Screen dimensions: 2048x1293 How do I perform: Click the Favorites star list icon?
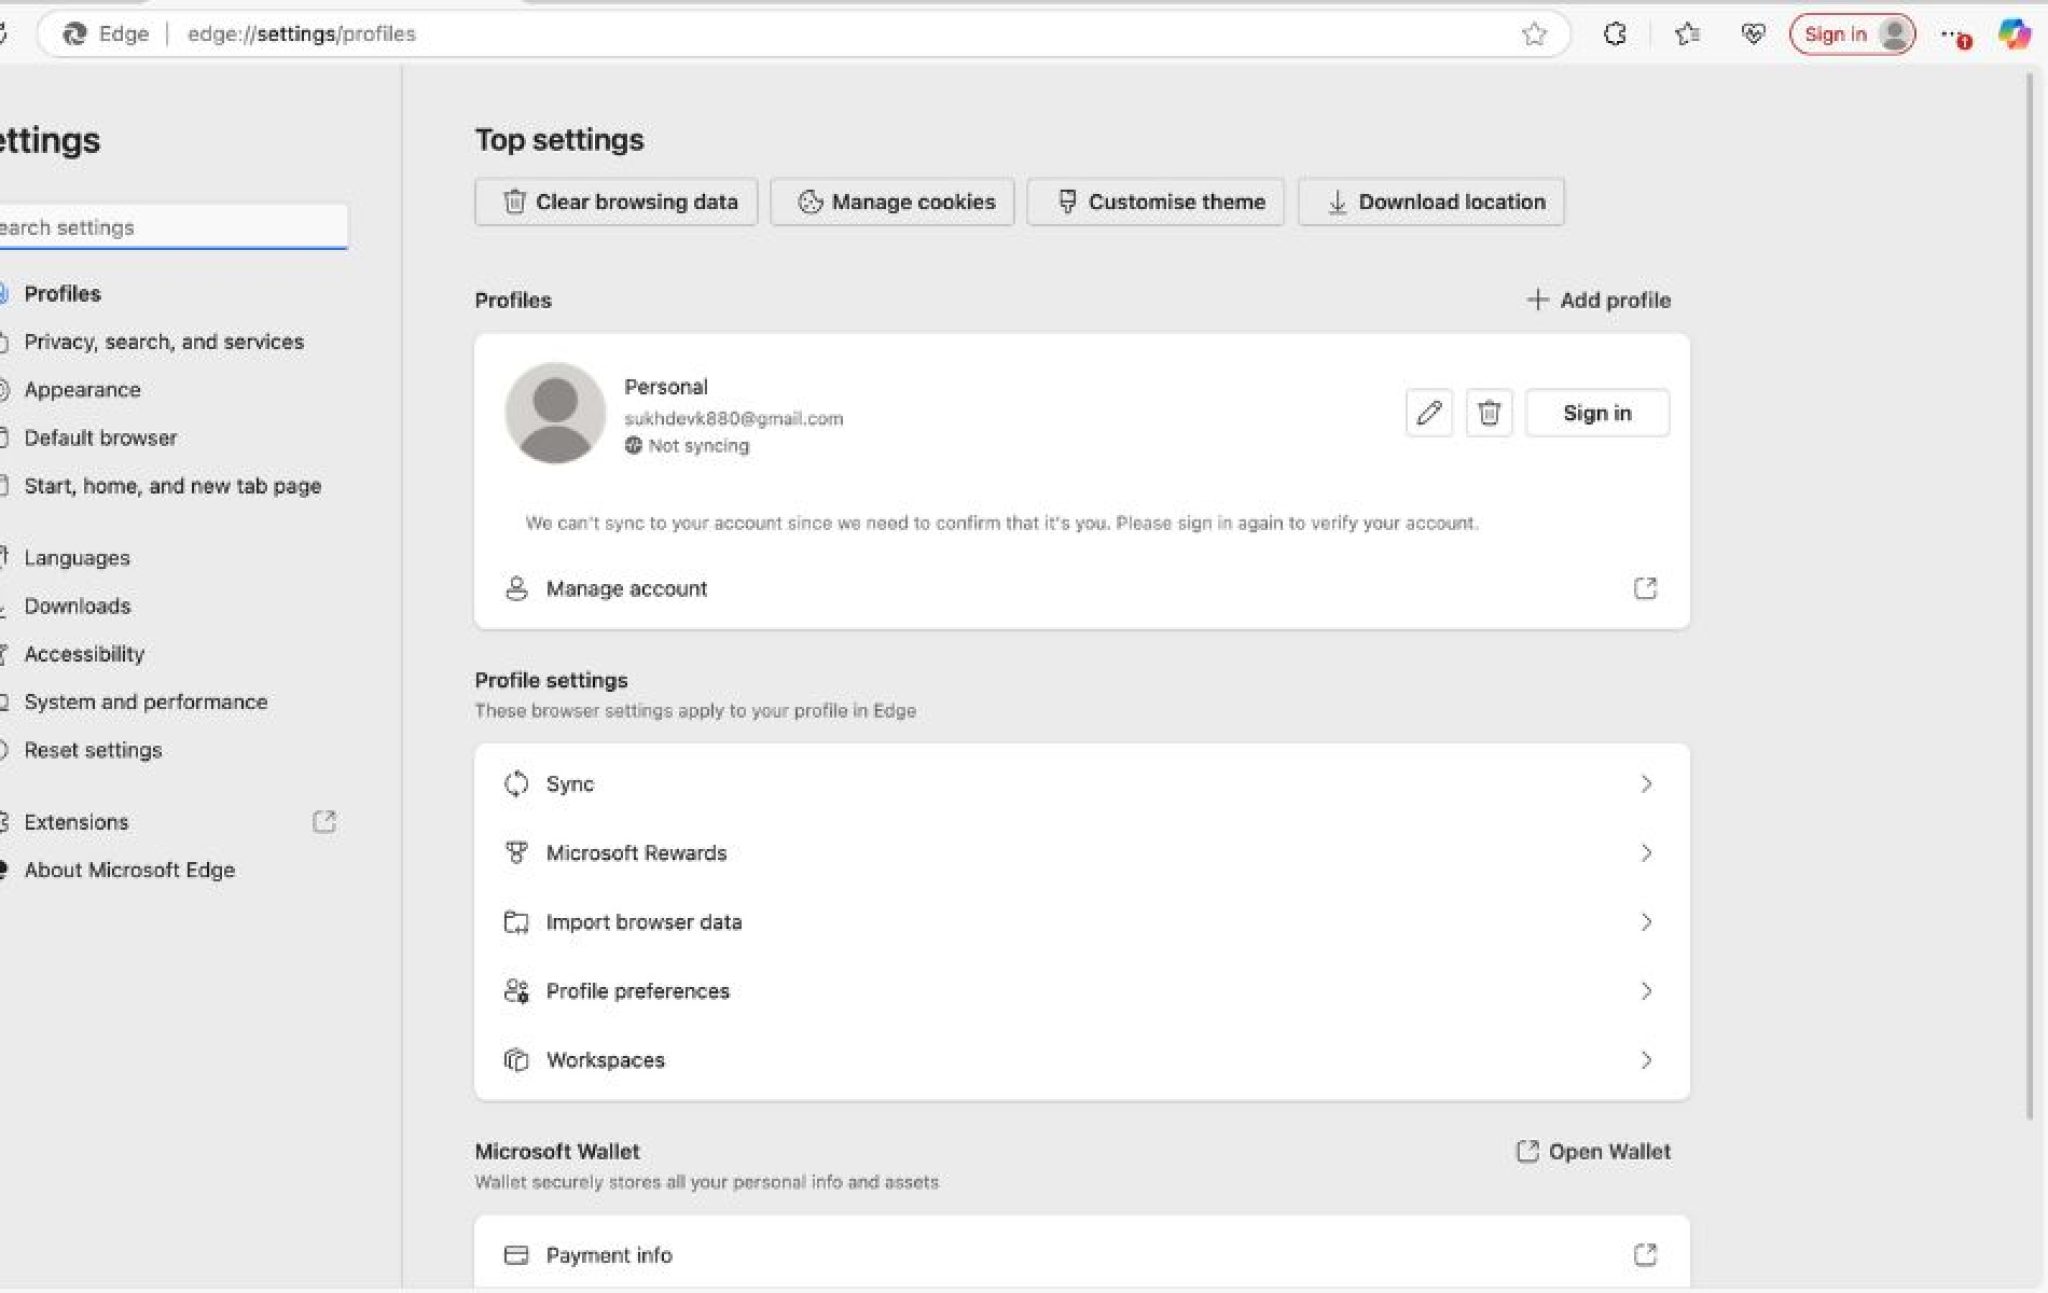(1687, 34)
